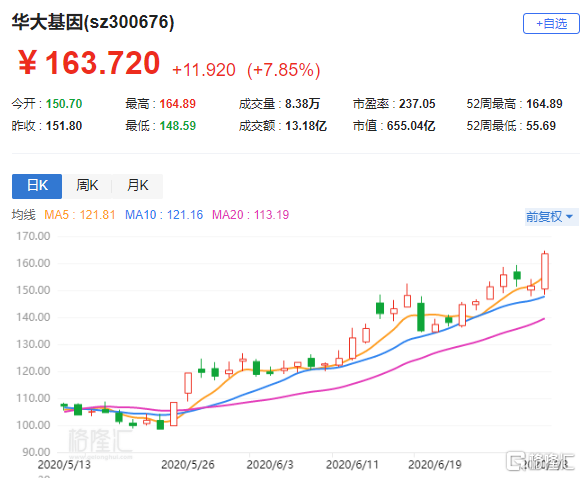Click the 市盈率 value 237.05

(417, 104)
